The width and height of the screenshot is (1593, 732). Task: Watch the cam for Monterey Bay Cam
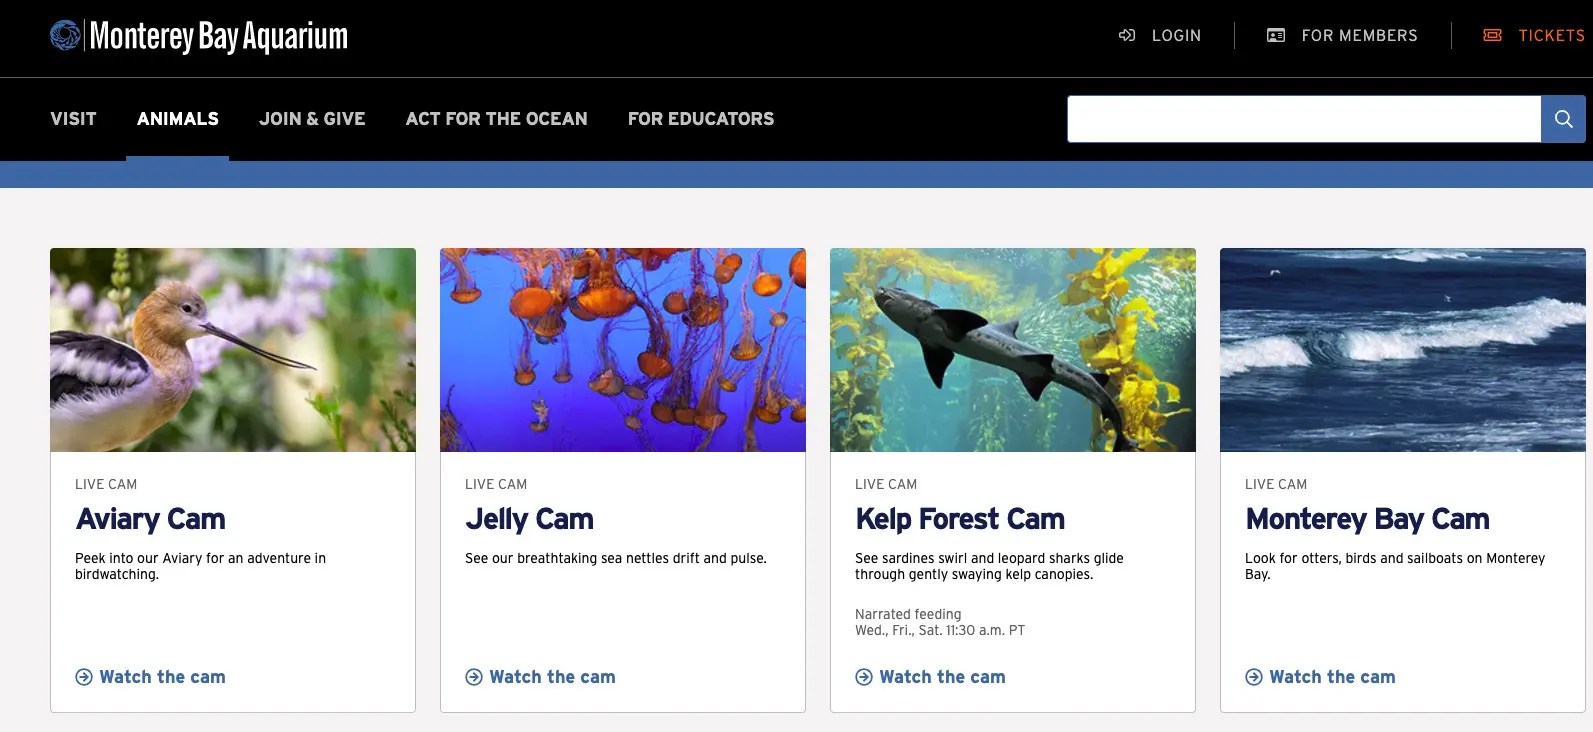tap(1332, 677)
